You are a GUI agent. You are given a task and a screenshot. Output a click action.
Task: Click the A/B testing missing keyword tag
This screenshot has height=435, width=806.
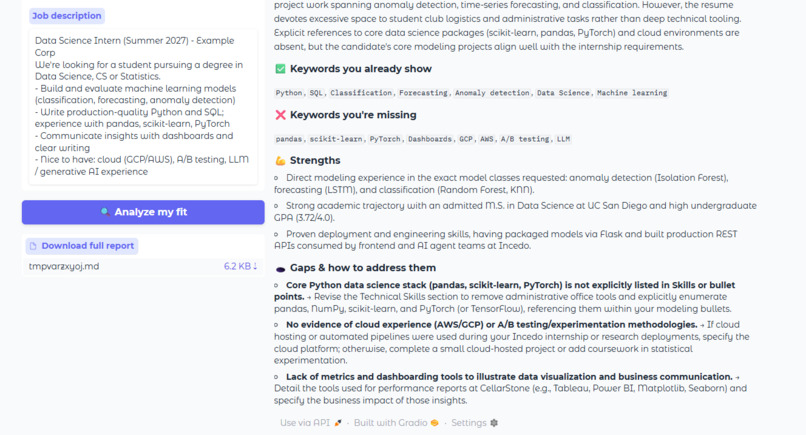click(525, 139)
